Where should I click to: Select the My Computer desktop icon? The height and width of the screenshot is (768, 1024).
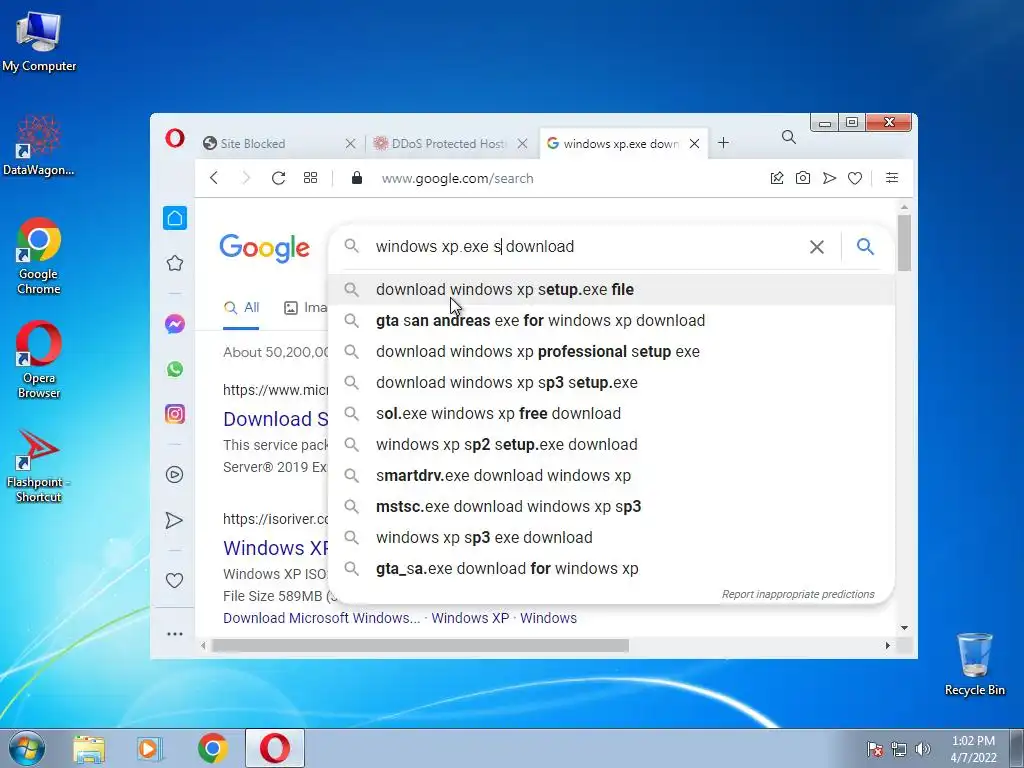[39, 40]
